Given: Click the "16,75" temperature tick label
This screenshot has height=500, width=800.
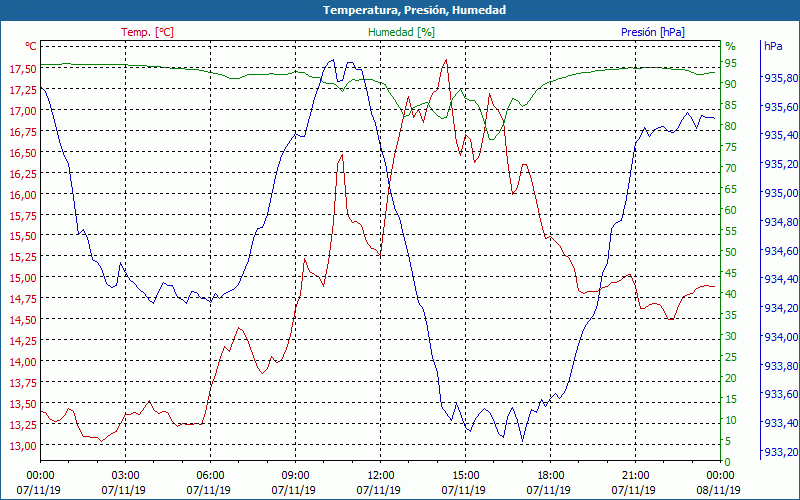Looking at the screenshot, I should coord(23,132).
